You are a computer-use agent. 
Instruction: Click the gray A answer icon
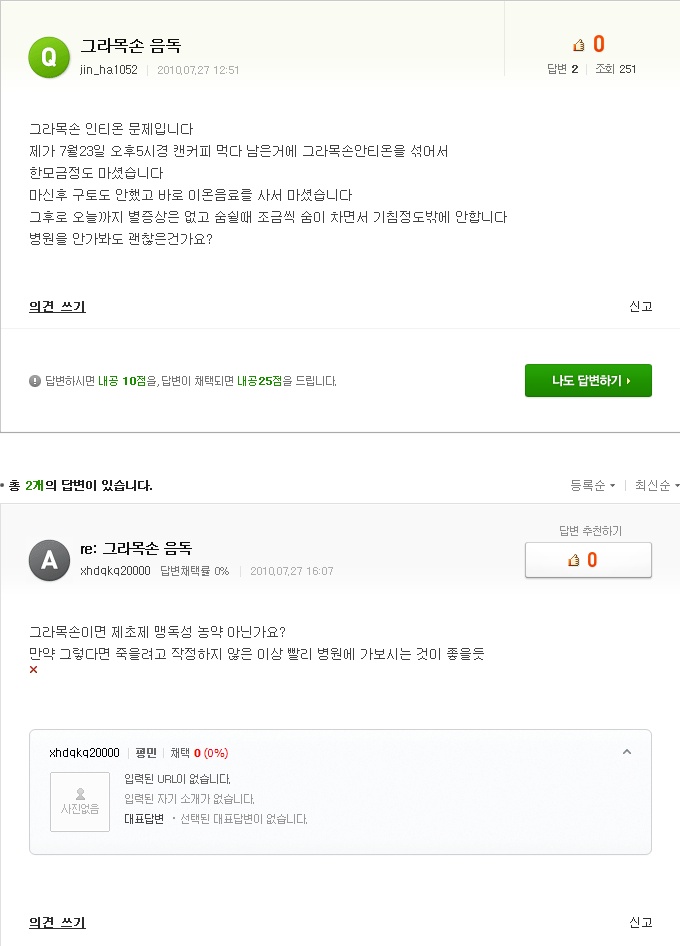click(49, 559)
